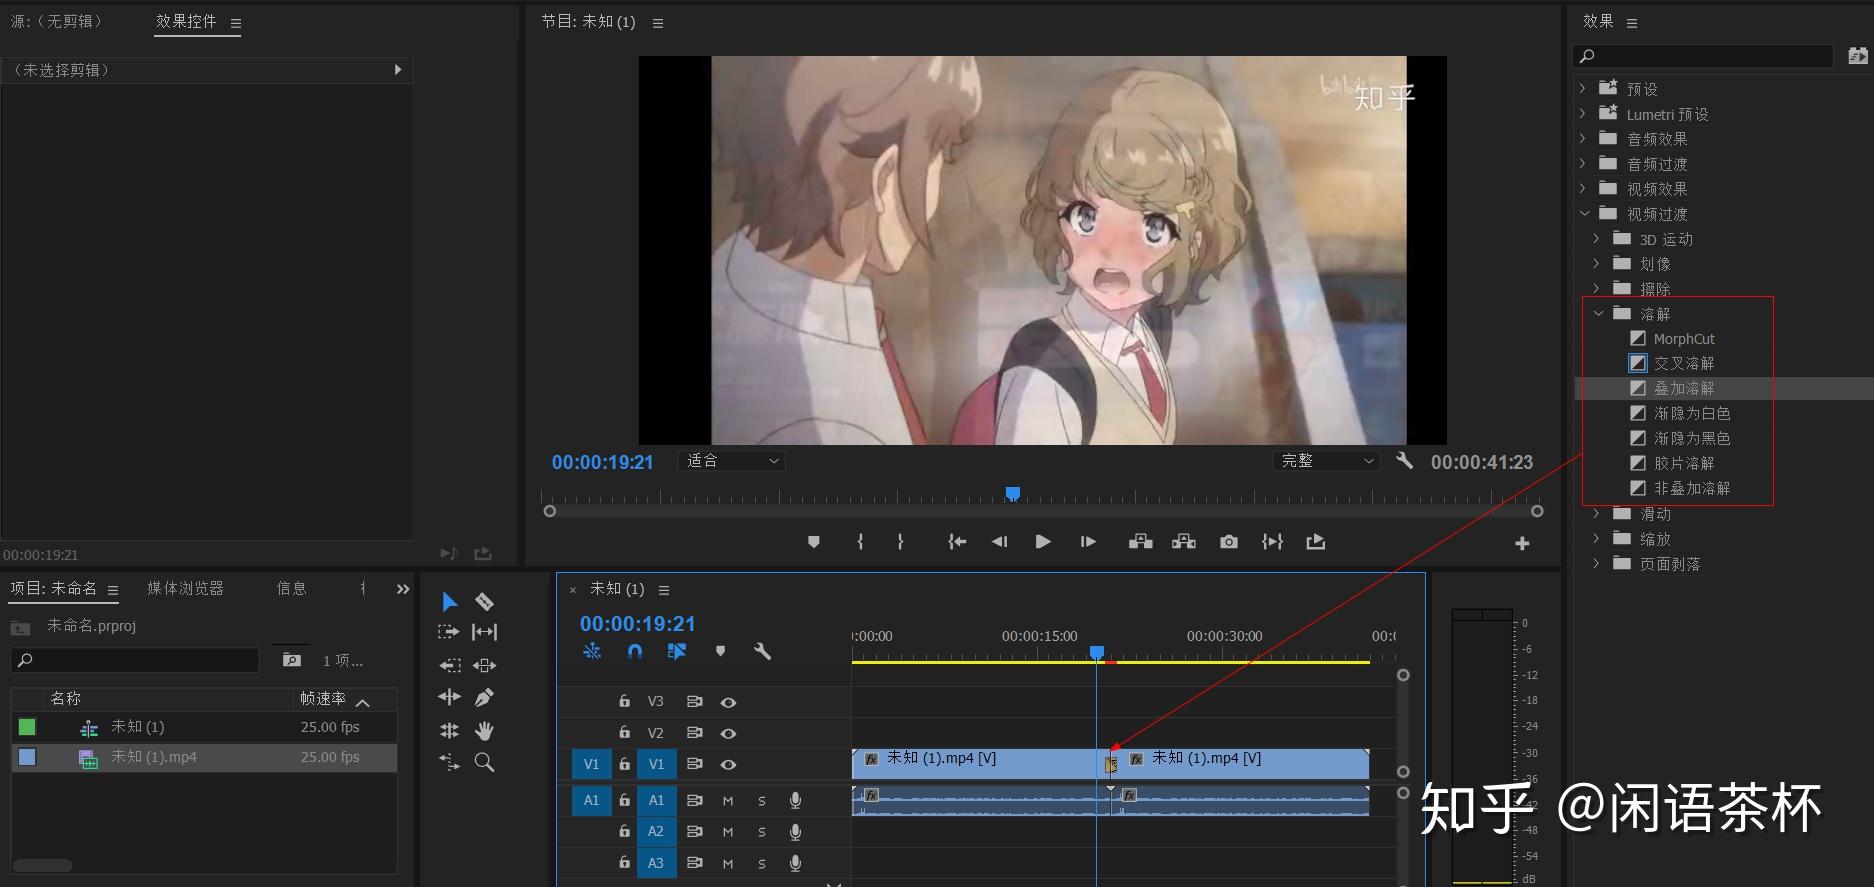The height and width of the screenshot is (887, 1874).
Task: Toggle nest sequences insert mode icon
Action: [x=592, y=651]
